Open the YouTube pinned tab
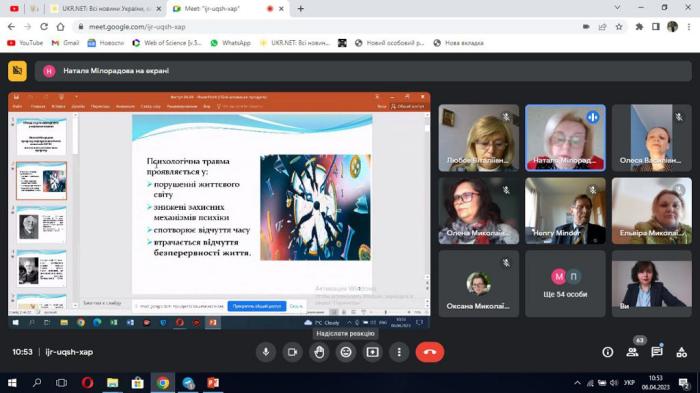Viewport: 700px width, 393px height. (14, 8)
